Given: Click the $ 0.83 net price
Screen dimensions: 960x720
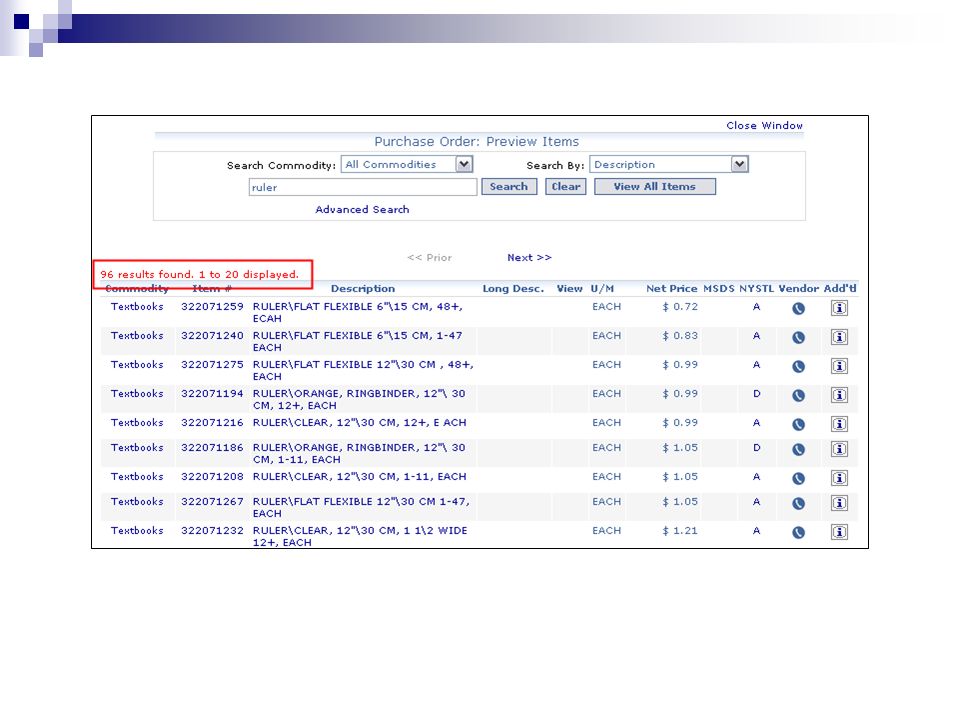Looking at the screenshot, I should click(680, 336).
